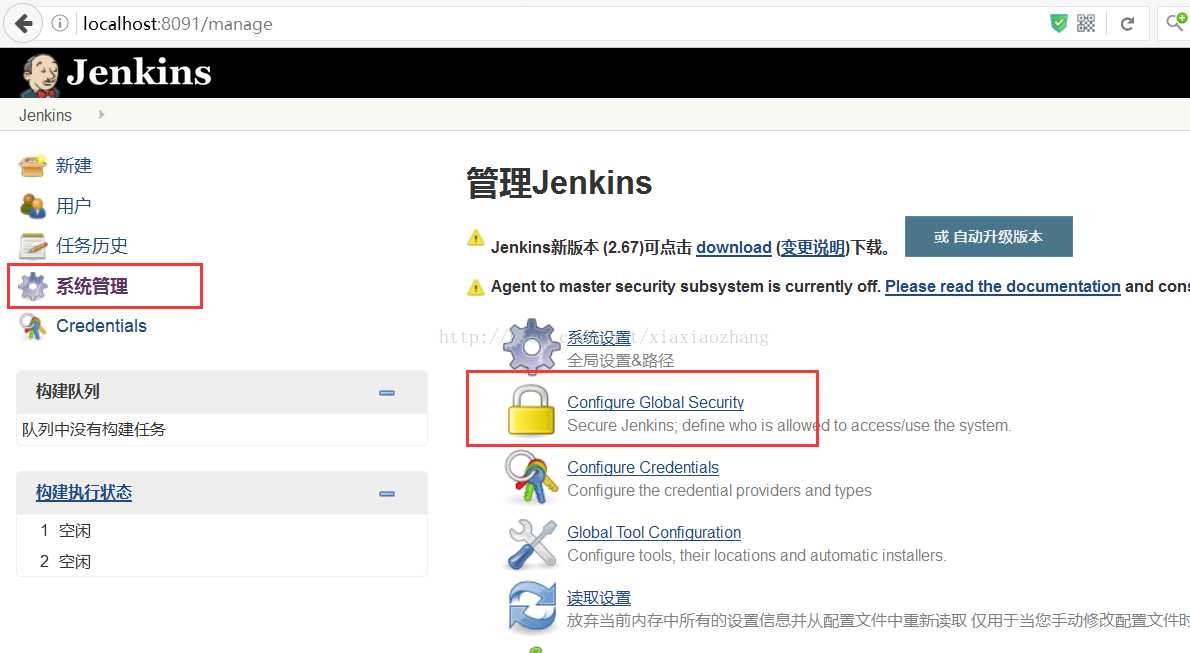Click the Credentials keys icon in sidebar
This screenshot has width=1190, height=653.
[x=32, y=326]
